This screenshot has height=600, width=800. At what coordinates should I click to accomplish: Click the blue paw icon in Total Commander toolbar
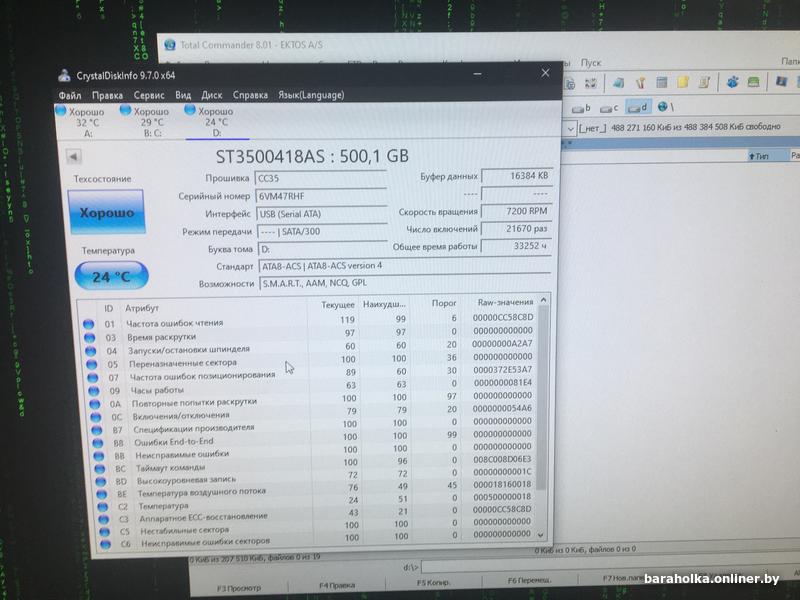tap(733, 81)
